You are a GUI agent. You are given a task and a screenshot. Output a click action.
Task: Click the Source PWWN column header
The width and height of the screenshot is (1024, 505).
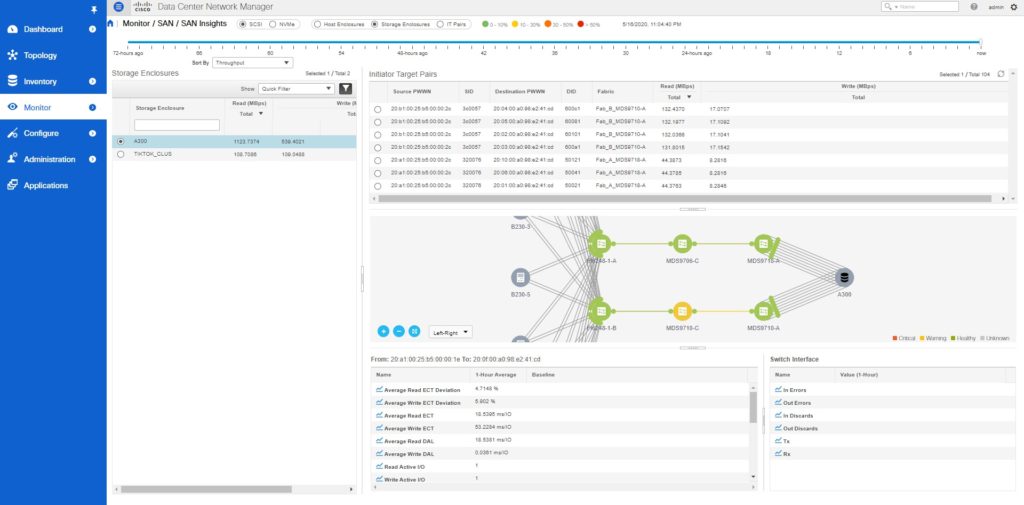point(411,91)
